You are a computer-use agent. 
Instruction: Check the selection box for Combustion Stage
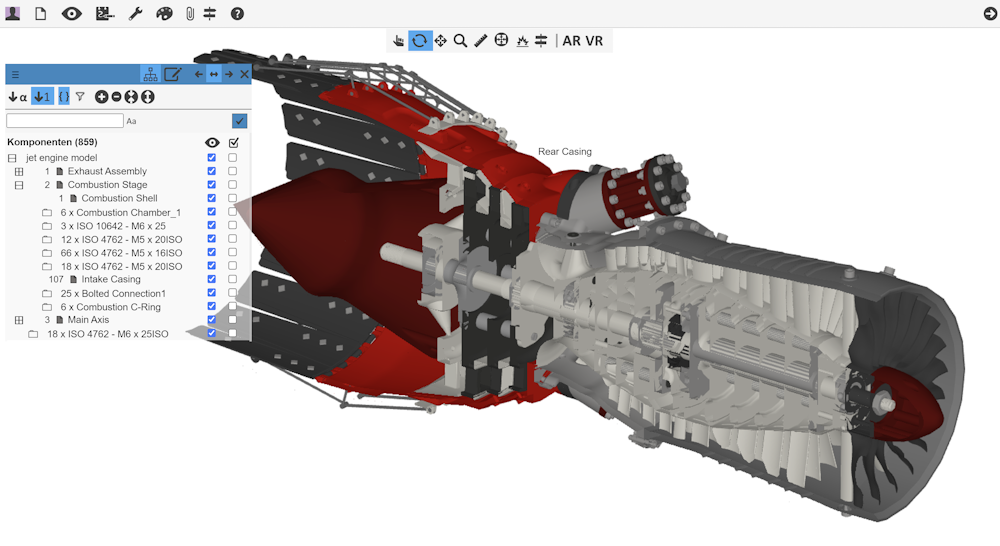click(x=233, y=185)
